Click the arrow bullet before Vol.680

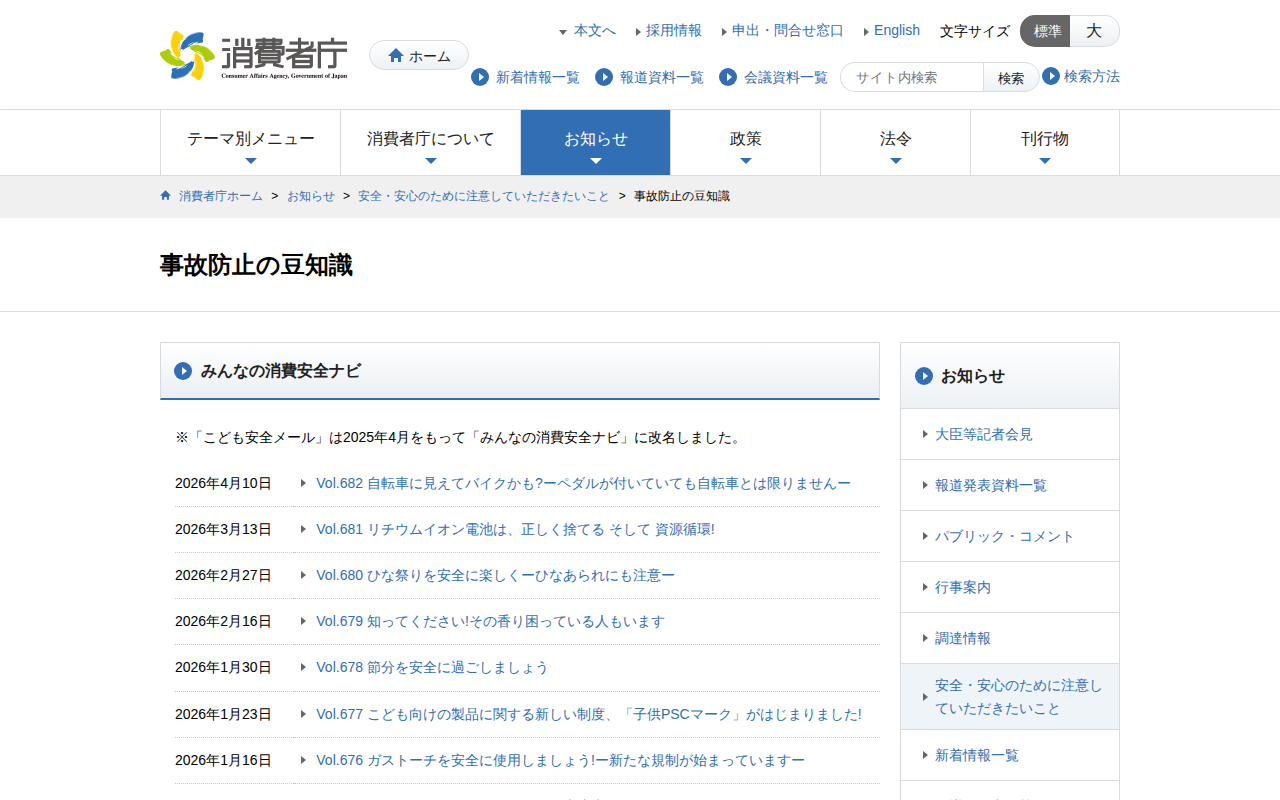(x=303, y=575)
